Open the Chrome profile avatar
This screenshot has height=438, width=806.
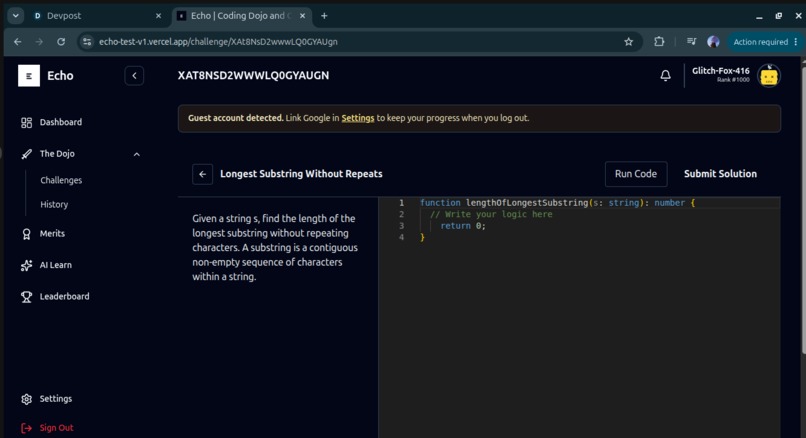713,42
